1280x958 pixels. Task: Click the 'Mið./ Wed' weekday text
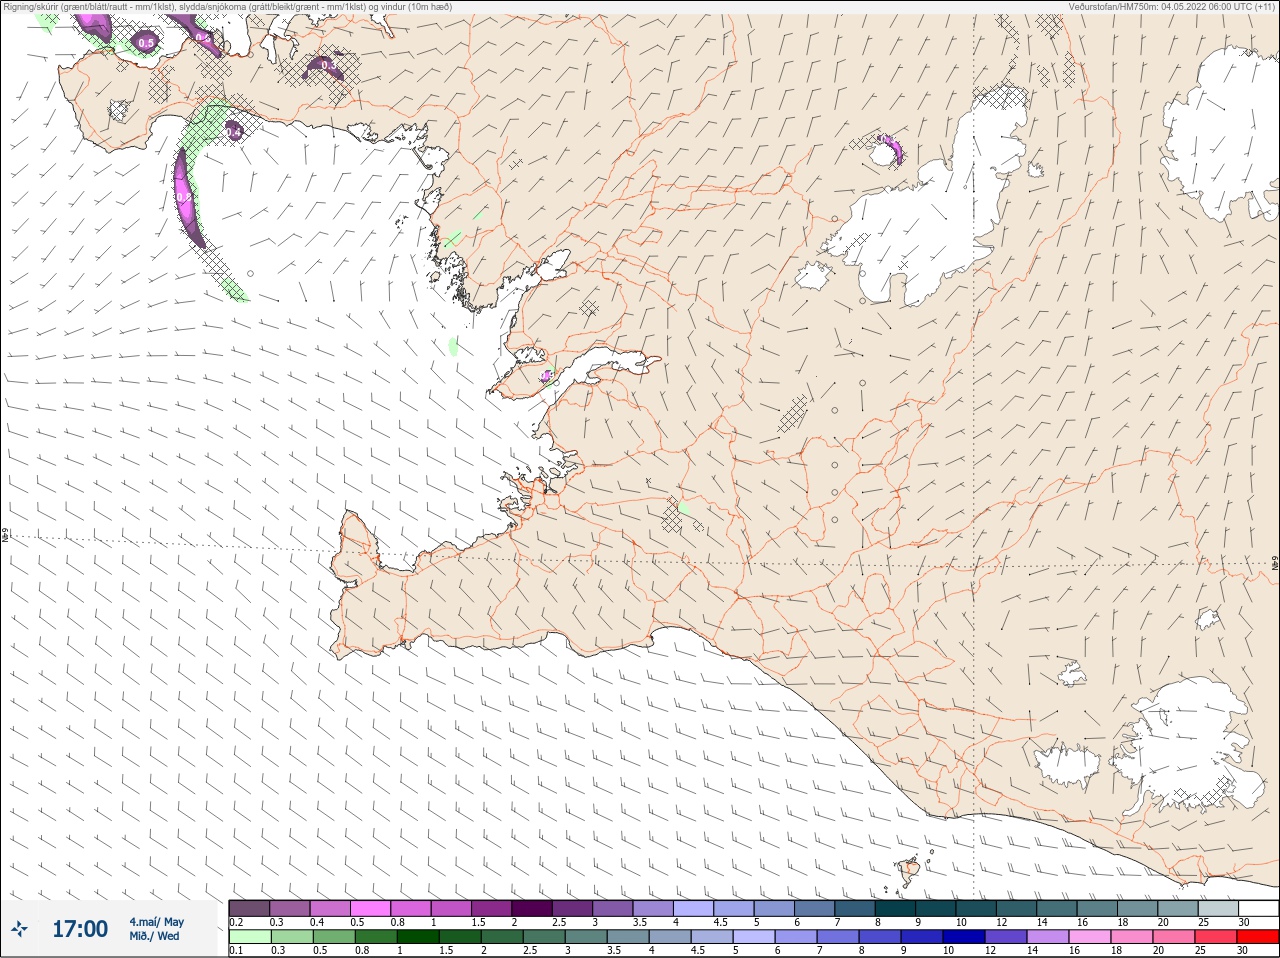(155, 937)
